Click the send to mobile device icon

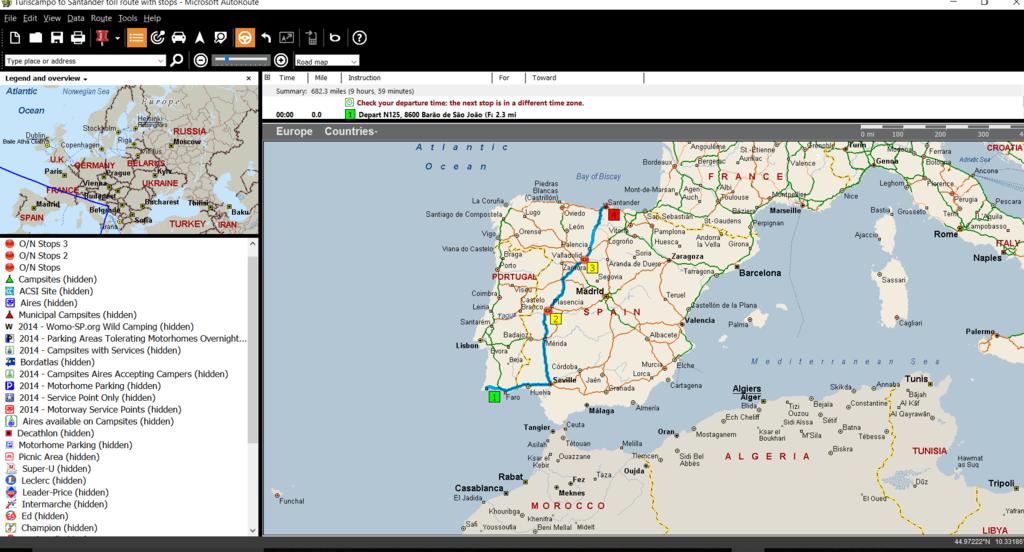[312, 38]
